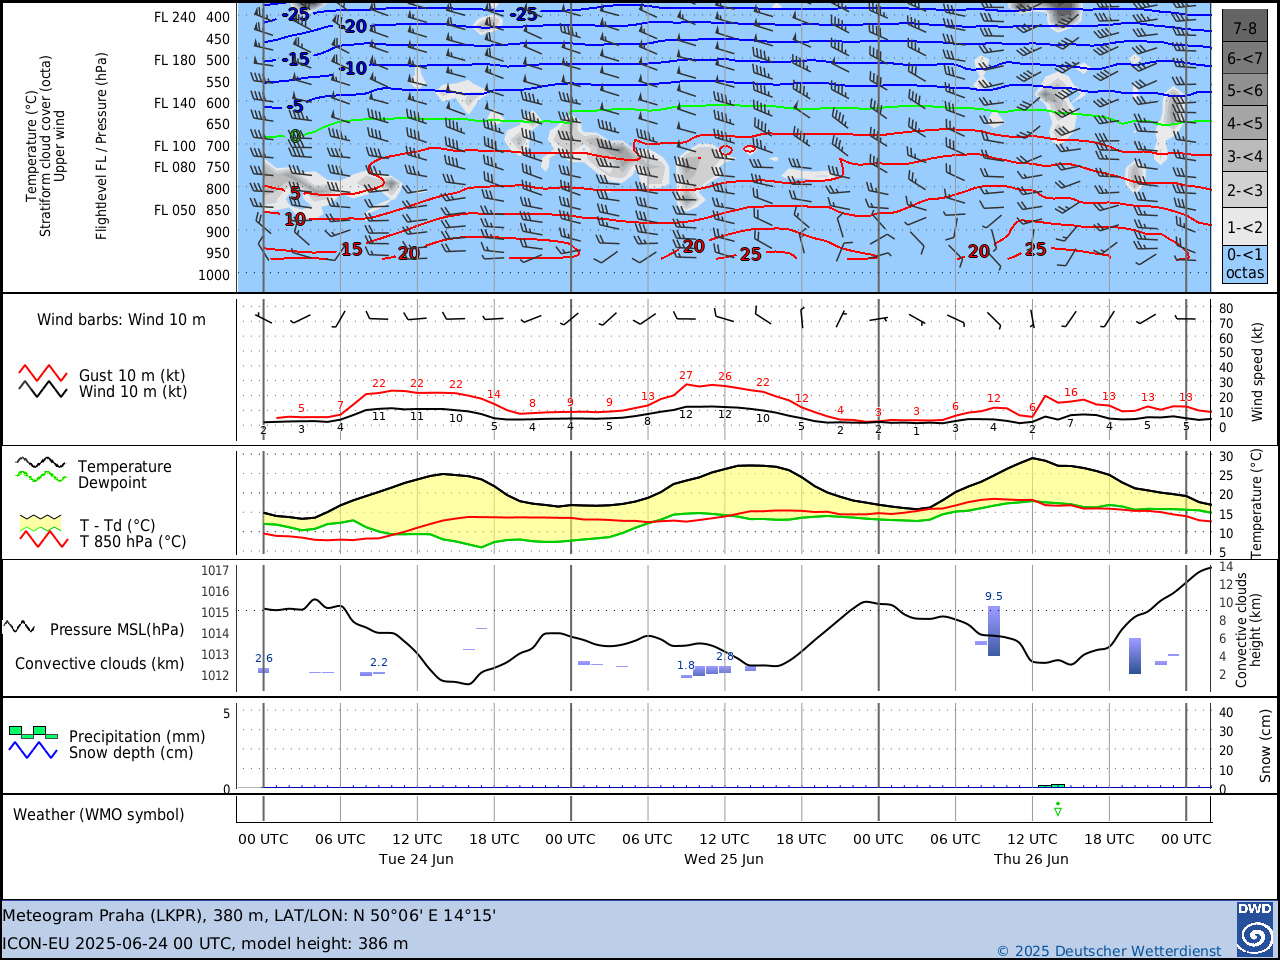
Task: Click the "Flightlevel FL / Pressure (hPa)" axis title
Action: point(101,146)
